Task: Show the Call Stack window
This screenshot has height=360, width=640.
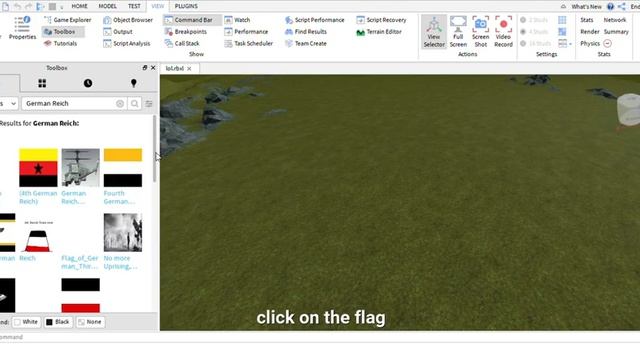Action: click(182, 43)
